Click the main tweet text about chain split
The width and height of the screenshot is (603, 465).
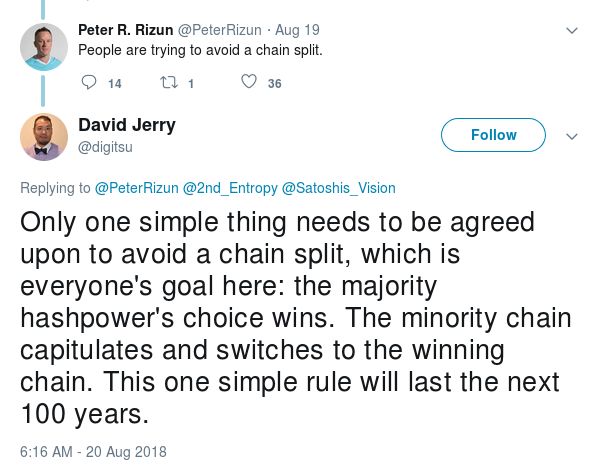[295, 317]
